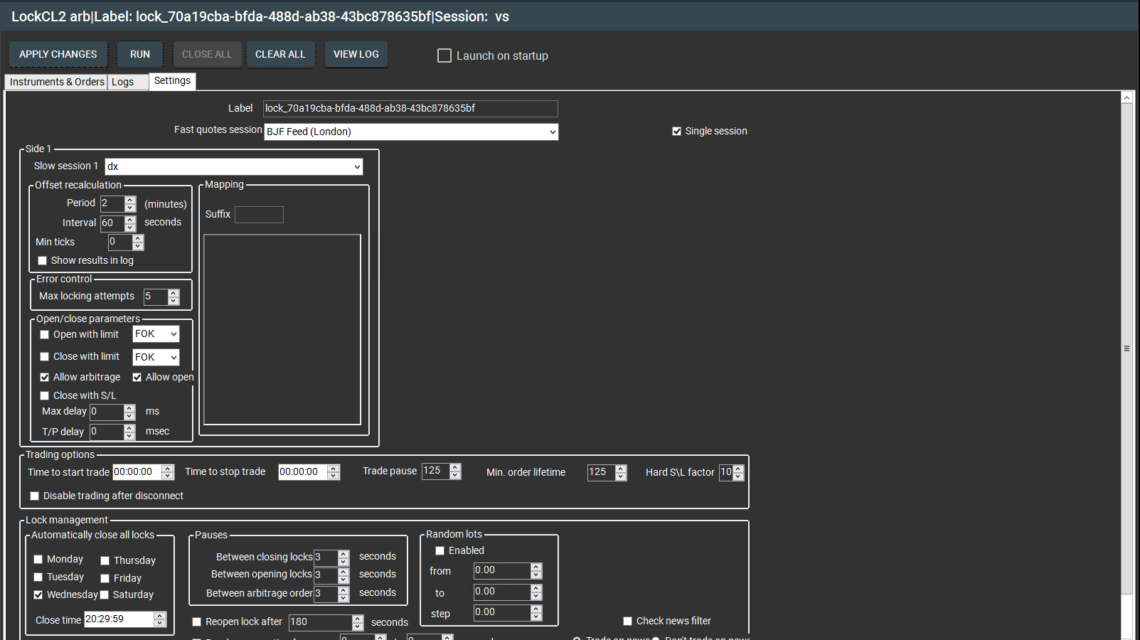Click the Mapping Suffix input field
This screenshot has height=640, width=1140.
point(259,215)
